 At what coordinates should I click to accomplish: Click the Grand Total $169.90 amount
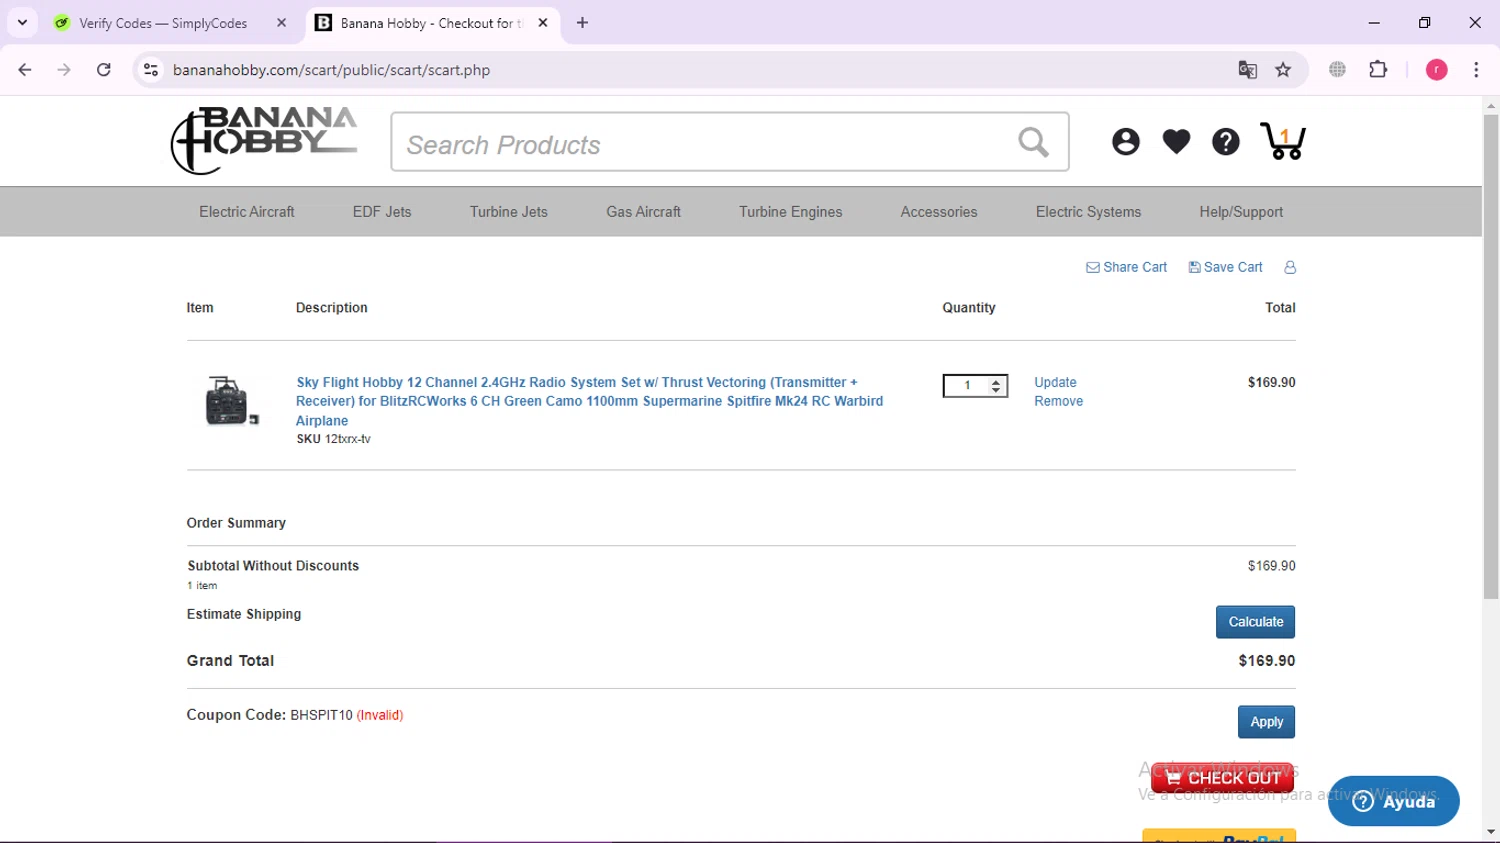[1266, 661]
